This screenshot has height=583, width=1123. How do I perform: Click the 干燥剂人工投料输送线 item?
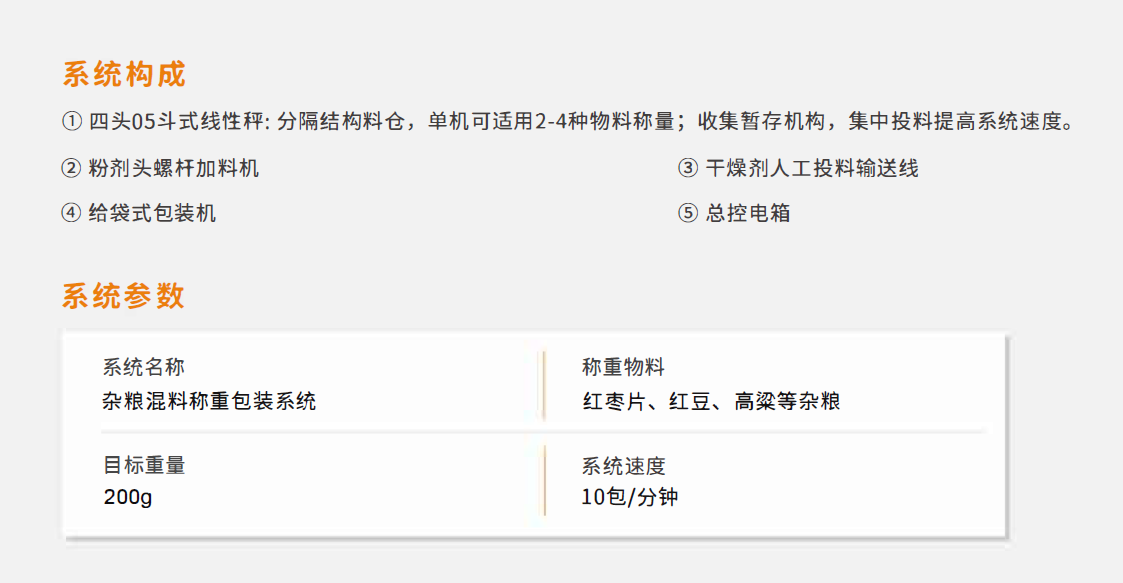coord(811,168)
